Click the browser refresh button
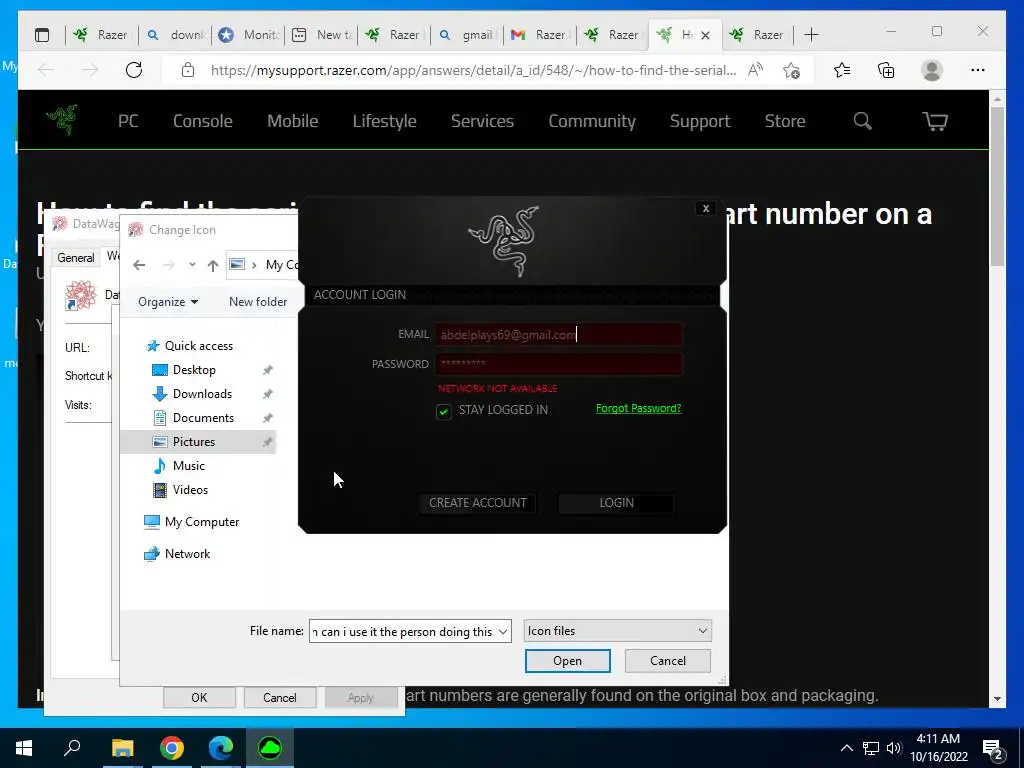Screen dimensions: 1024x768 [134, 70]
